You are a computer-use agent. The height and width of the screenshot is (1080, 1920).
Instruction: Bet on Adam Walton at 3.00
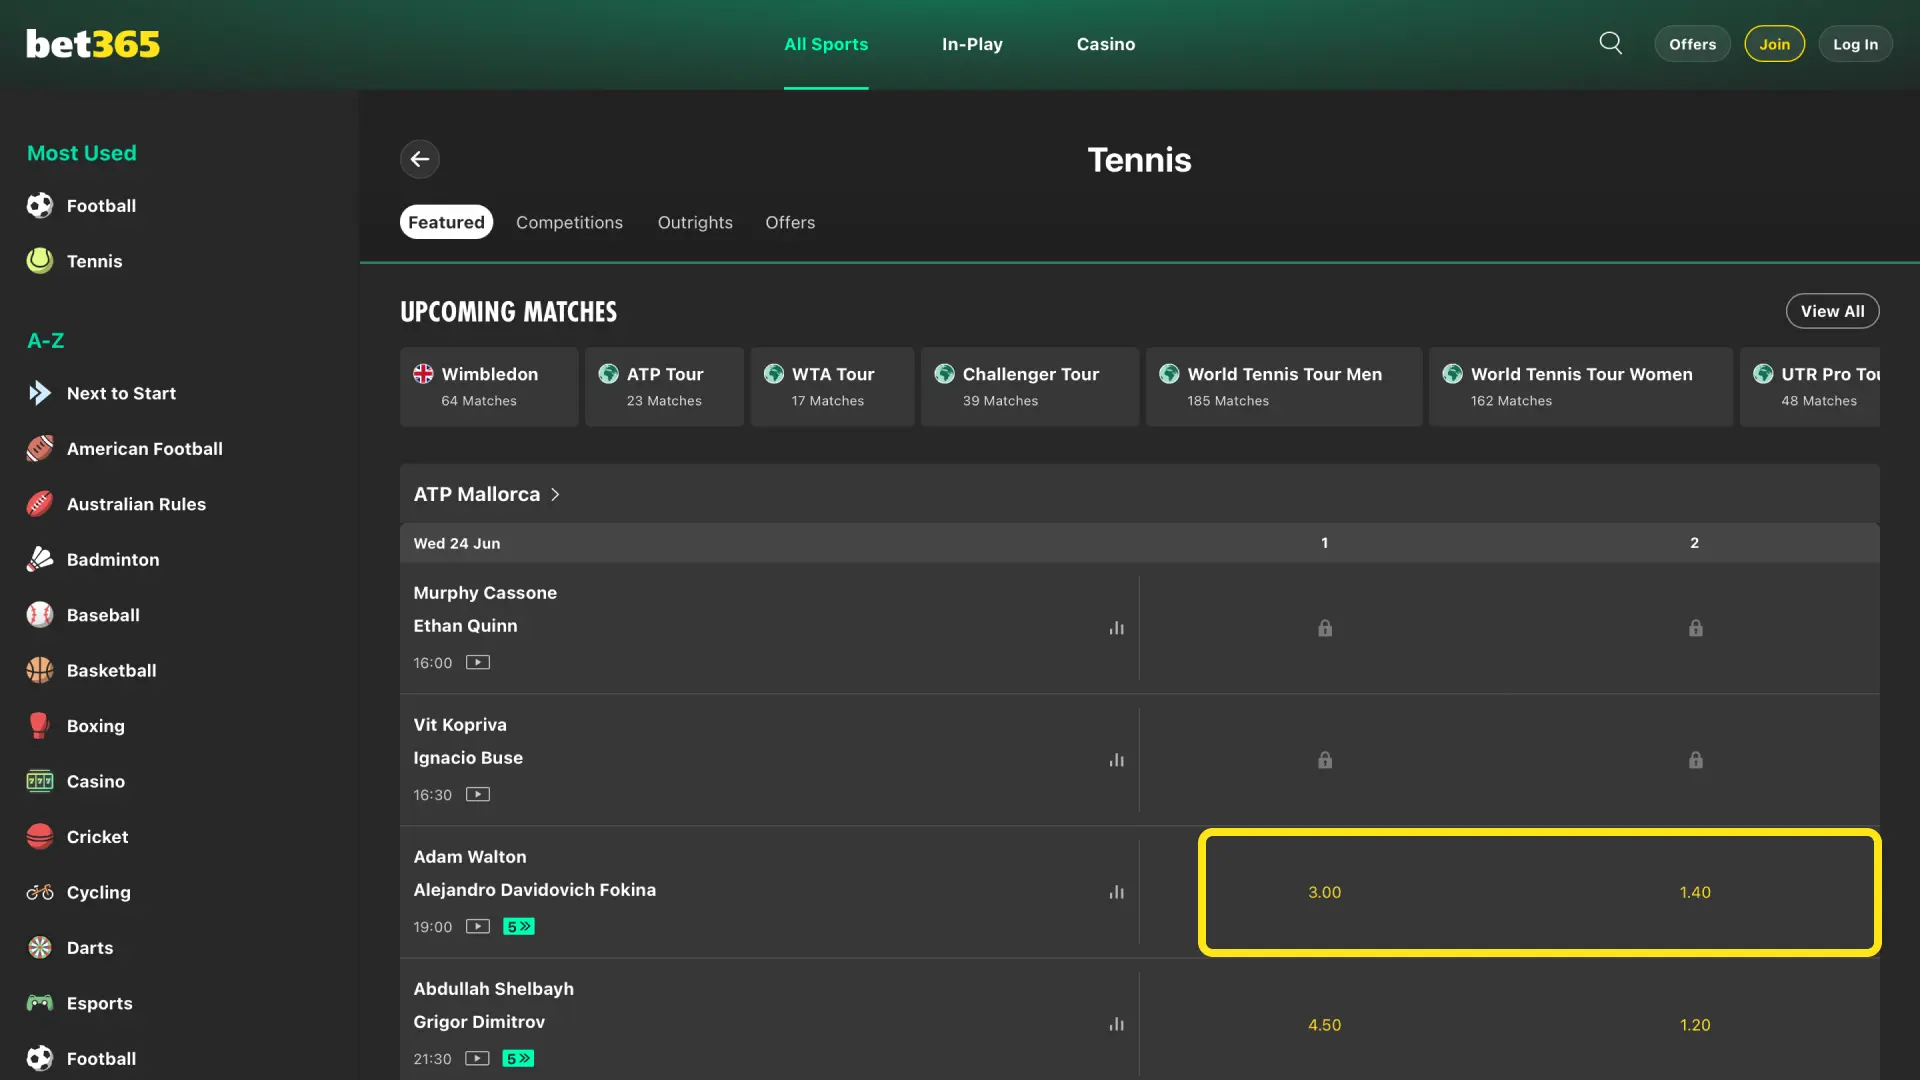pyautogui.click(x=1324, y=892)
